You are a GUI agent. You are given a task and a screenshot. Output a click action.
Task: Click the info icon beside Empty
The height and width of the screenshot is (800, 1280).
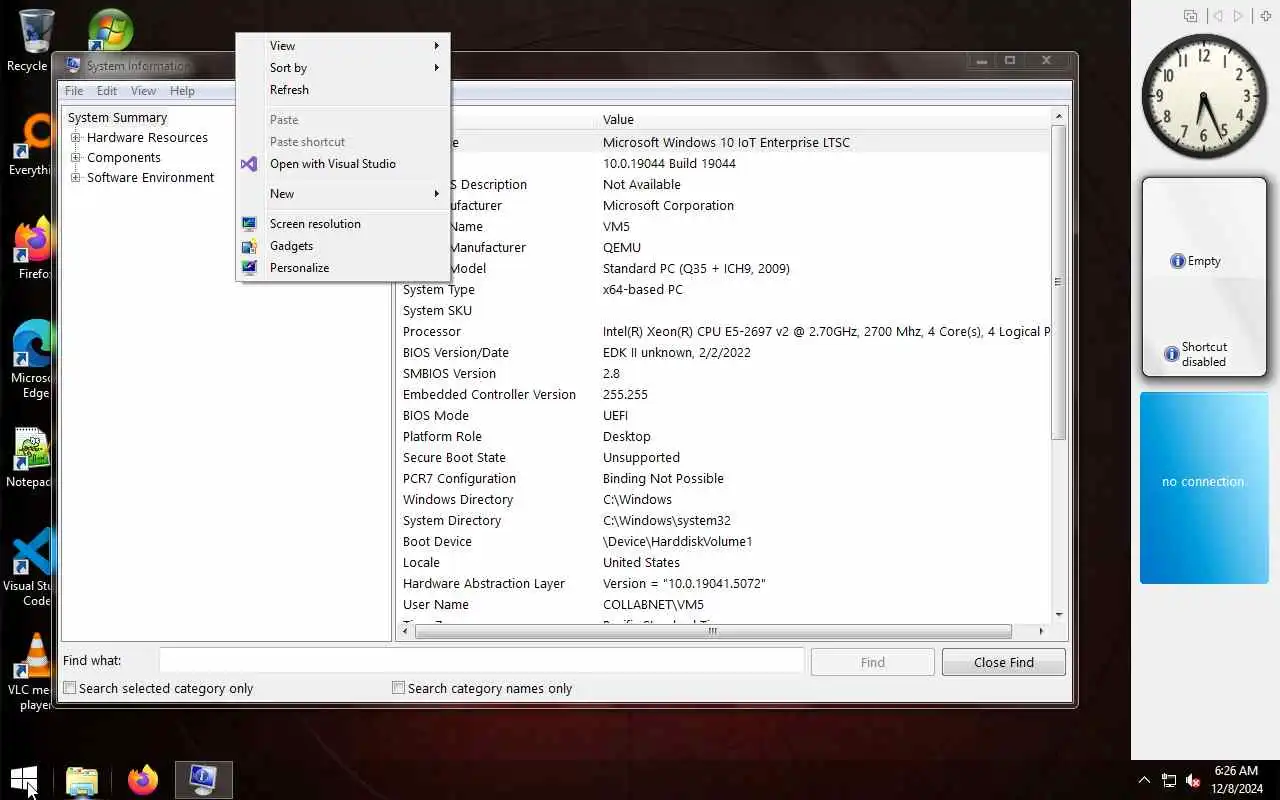[x=1177, y=261]
